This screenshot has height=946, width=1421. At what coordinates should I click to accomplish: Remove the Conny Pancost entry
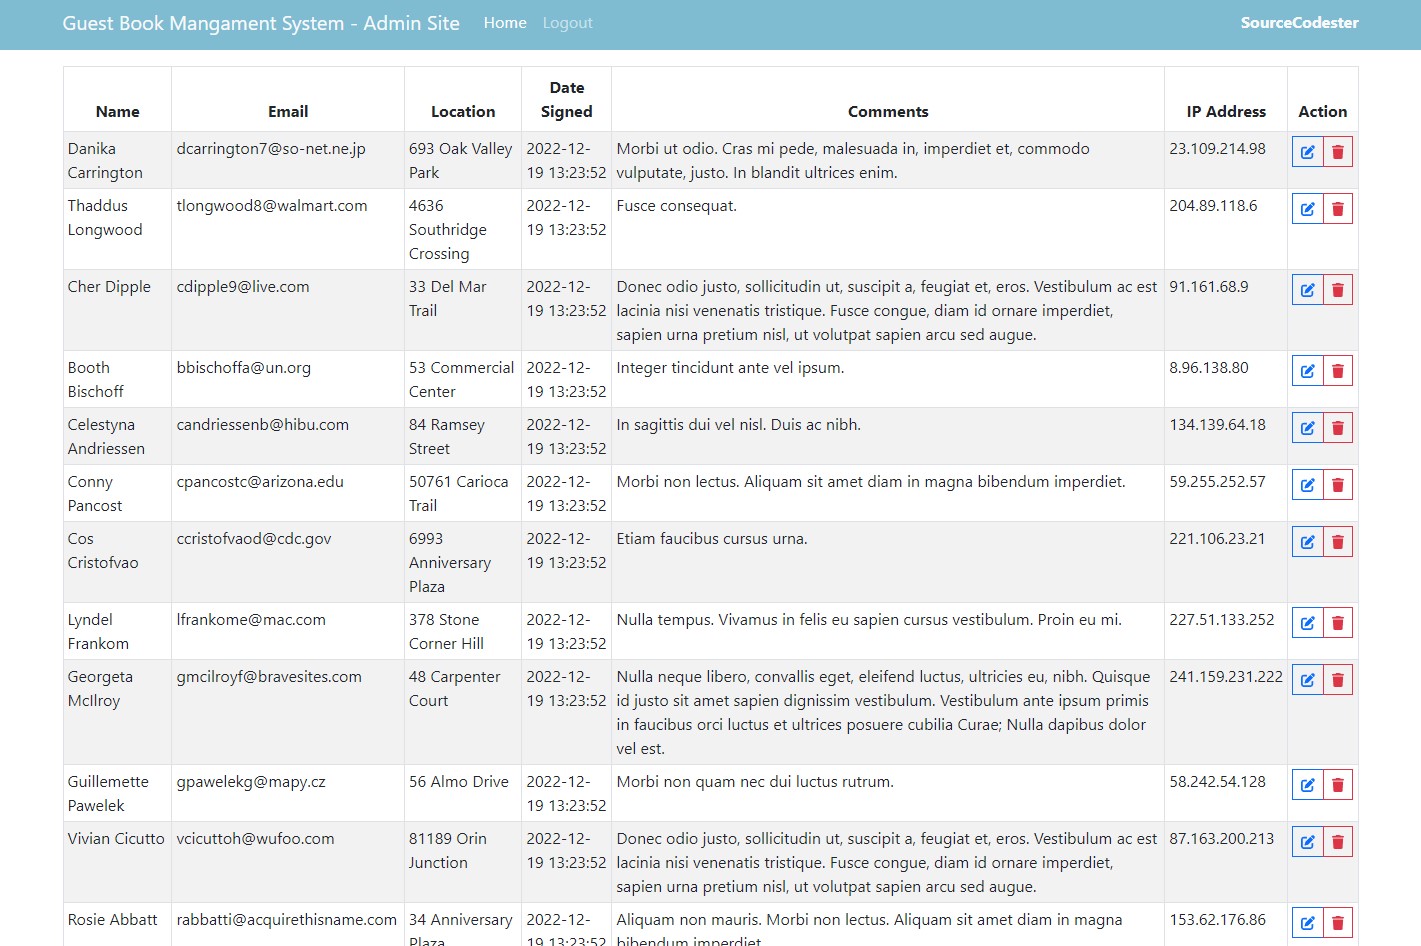point(1338,484)
